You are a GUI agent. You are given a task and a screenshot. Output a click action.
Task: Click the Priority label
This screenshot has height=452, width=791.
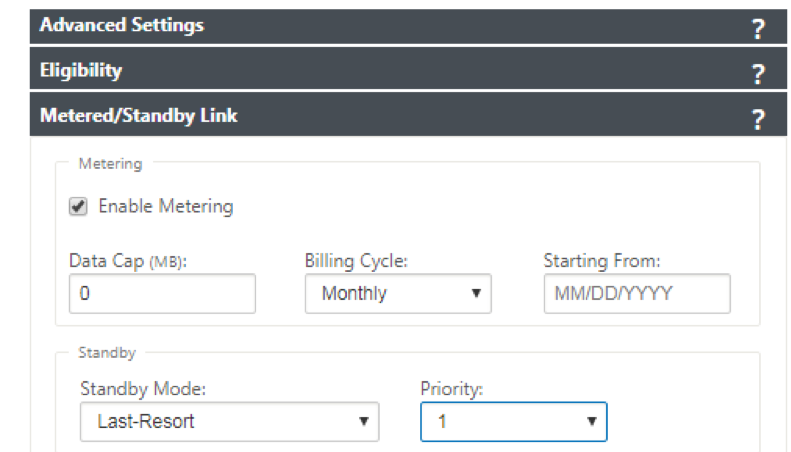(x=452, y=389)
